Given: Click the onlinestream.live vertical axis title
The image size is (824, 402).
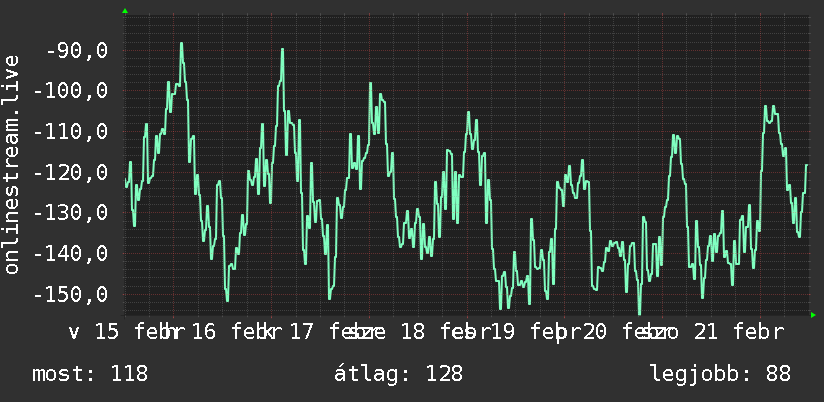Looking at the screenshot, I should tap(11, 164).
